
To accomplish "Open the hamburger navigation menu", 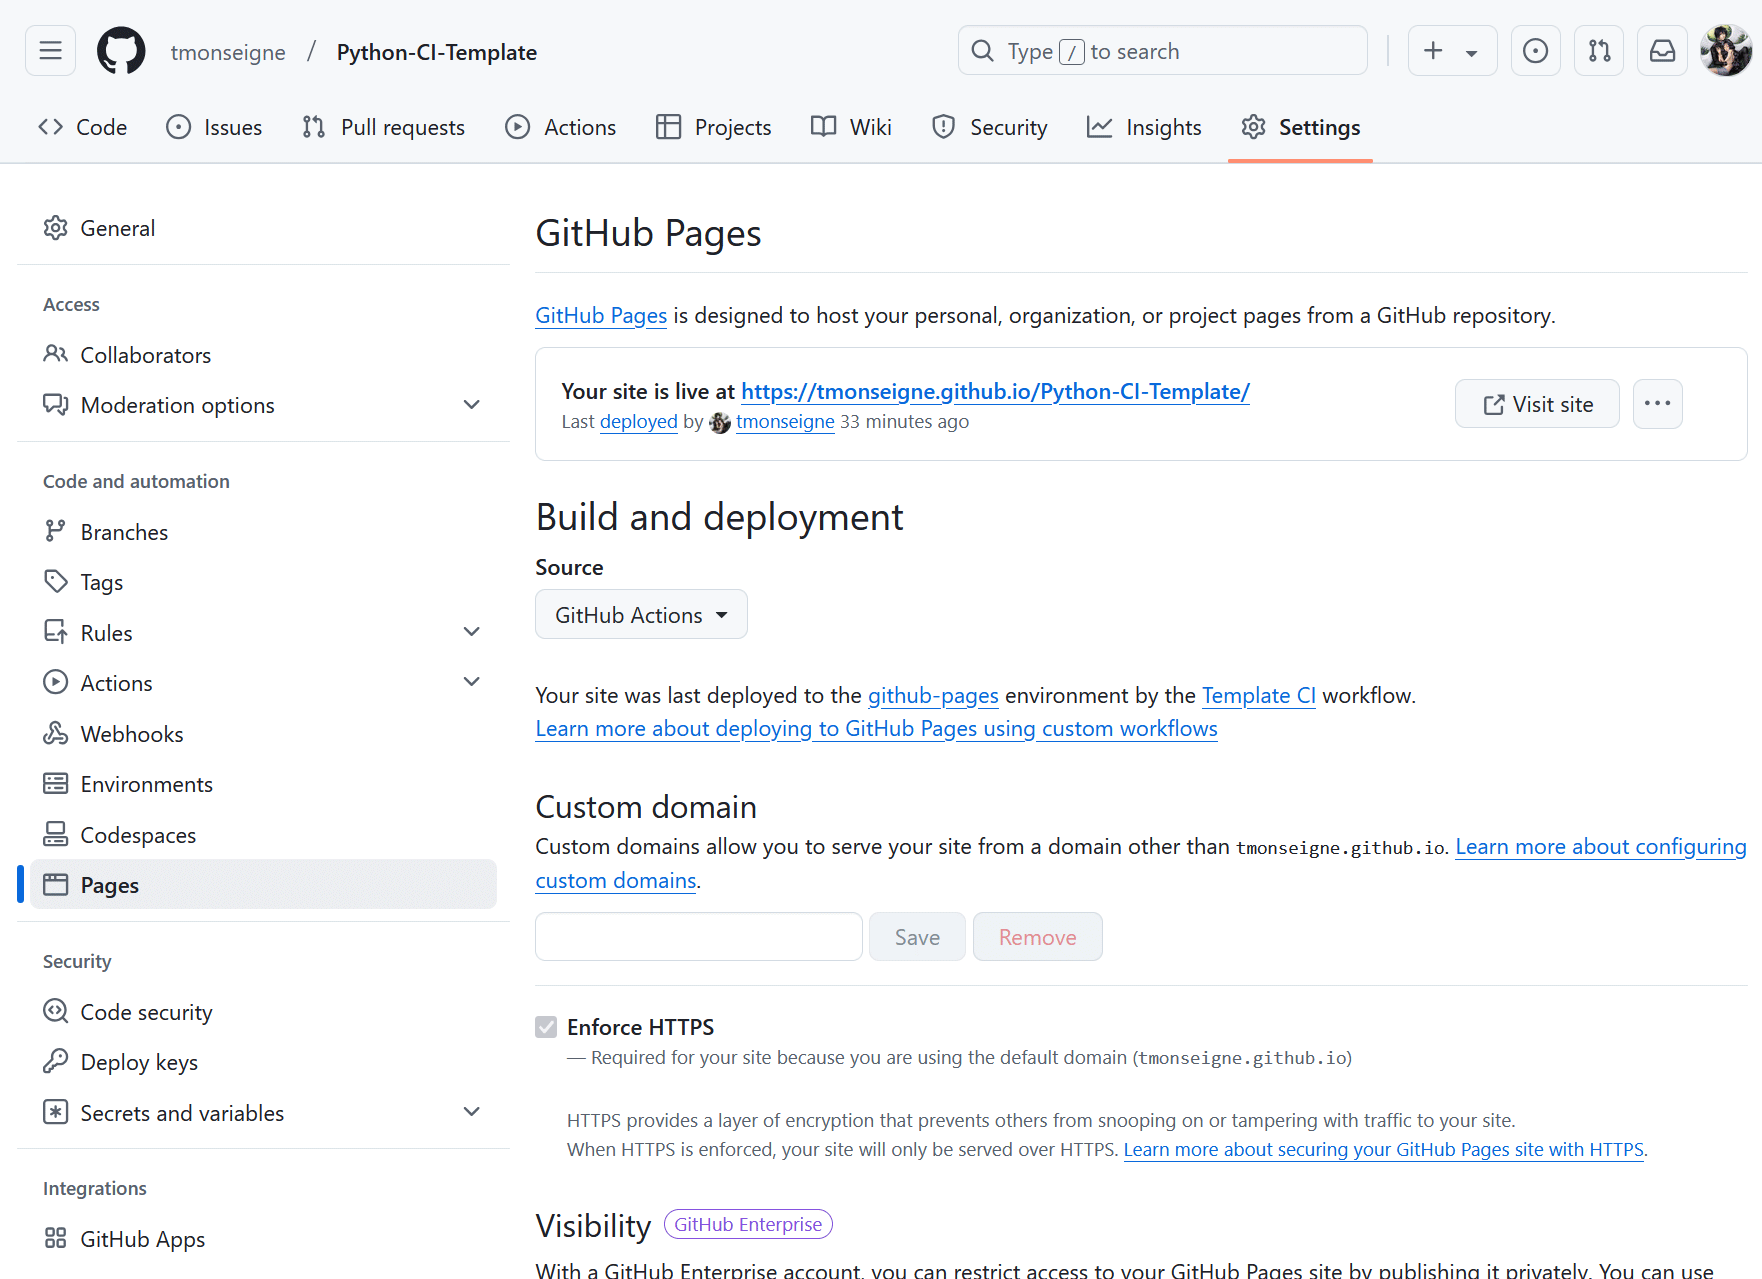I will (50, 51).
